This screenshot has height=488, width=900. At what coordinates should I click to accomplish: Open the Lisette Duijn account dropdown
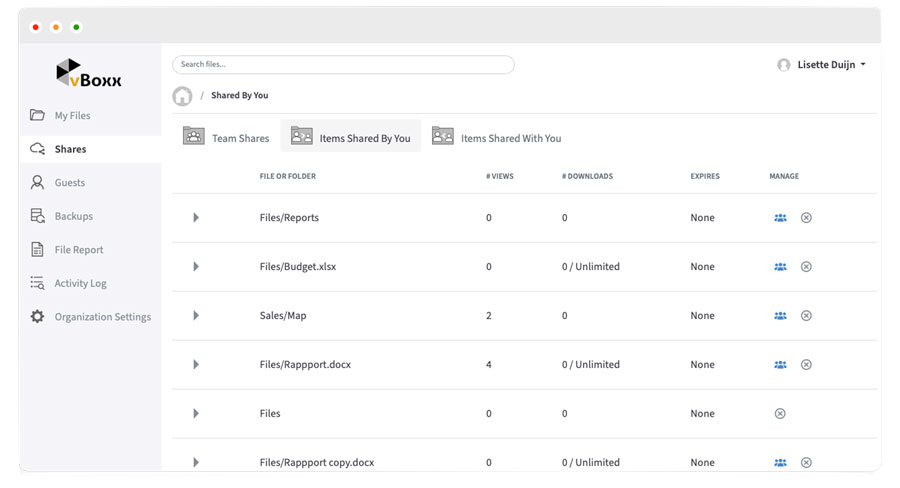coord(830,65)
